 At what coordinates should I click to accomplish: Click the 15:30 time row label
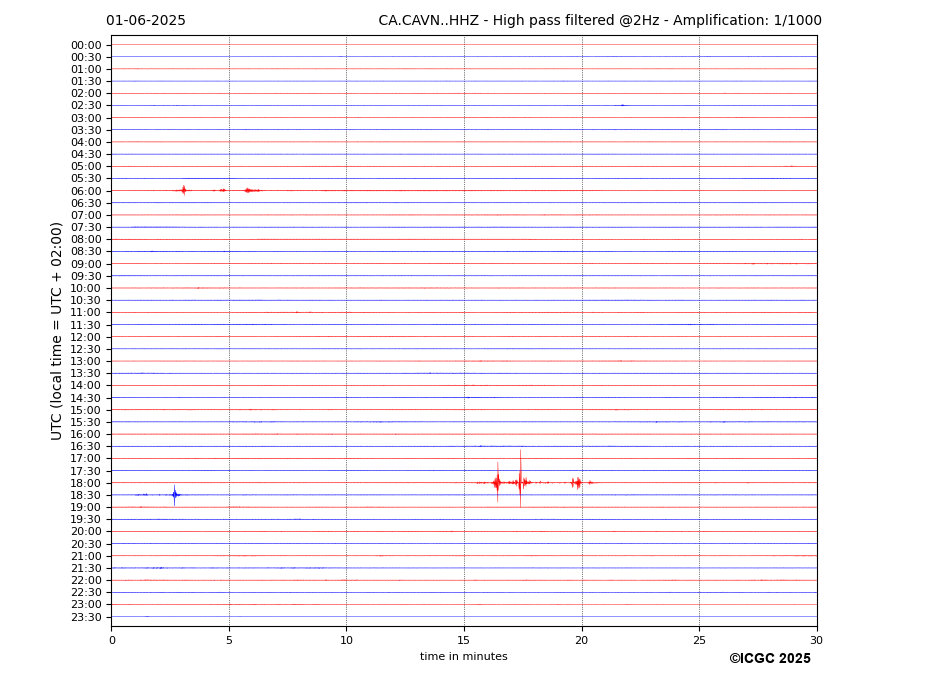point(86,422)
